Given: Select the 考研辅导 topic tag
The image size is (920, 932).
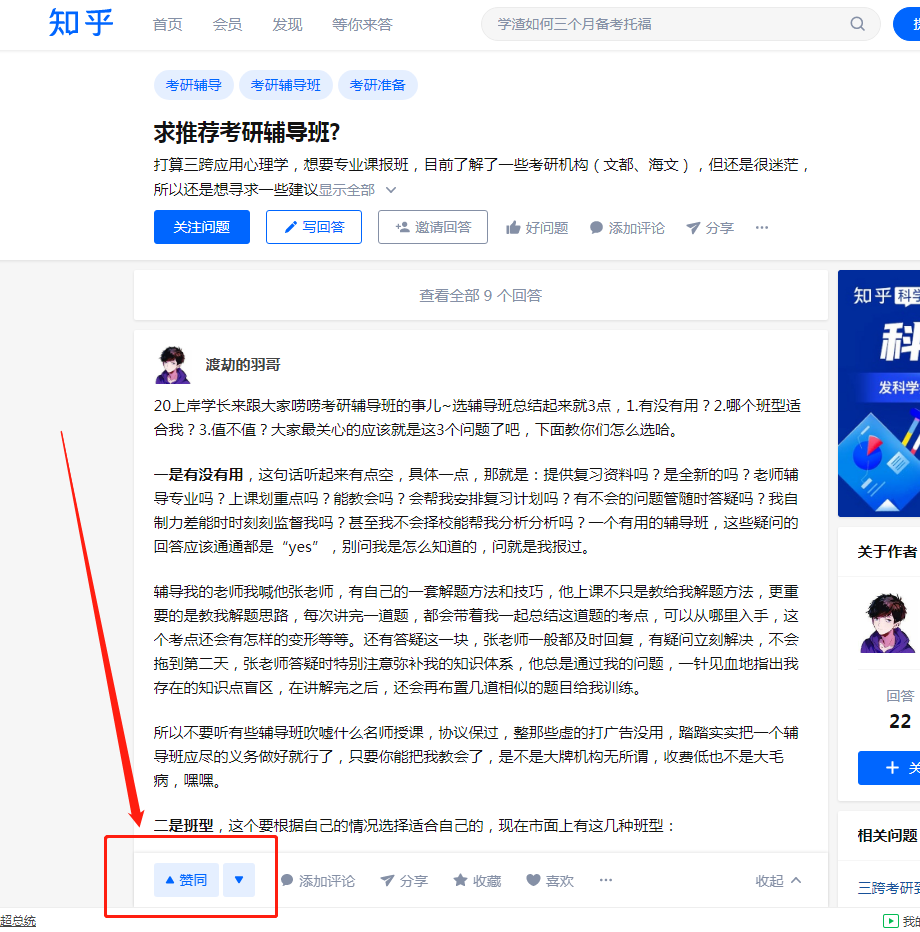Looking at the screenshot, I should tap(194, 85).
